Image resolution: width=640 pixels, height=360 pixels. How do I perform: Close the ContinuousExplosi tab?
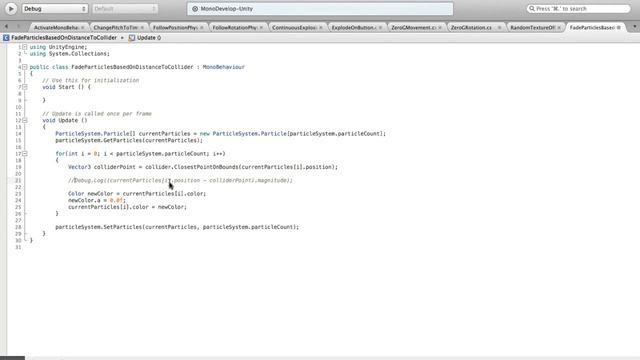click(321, 28)
